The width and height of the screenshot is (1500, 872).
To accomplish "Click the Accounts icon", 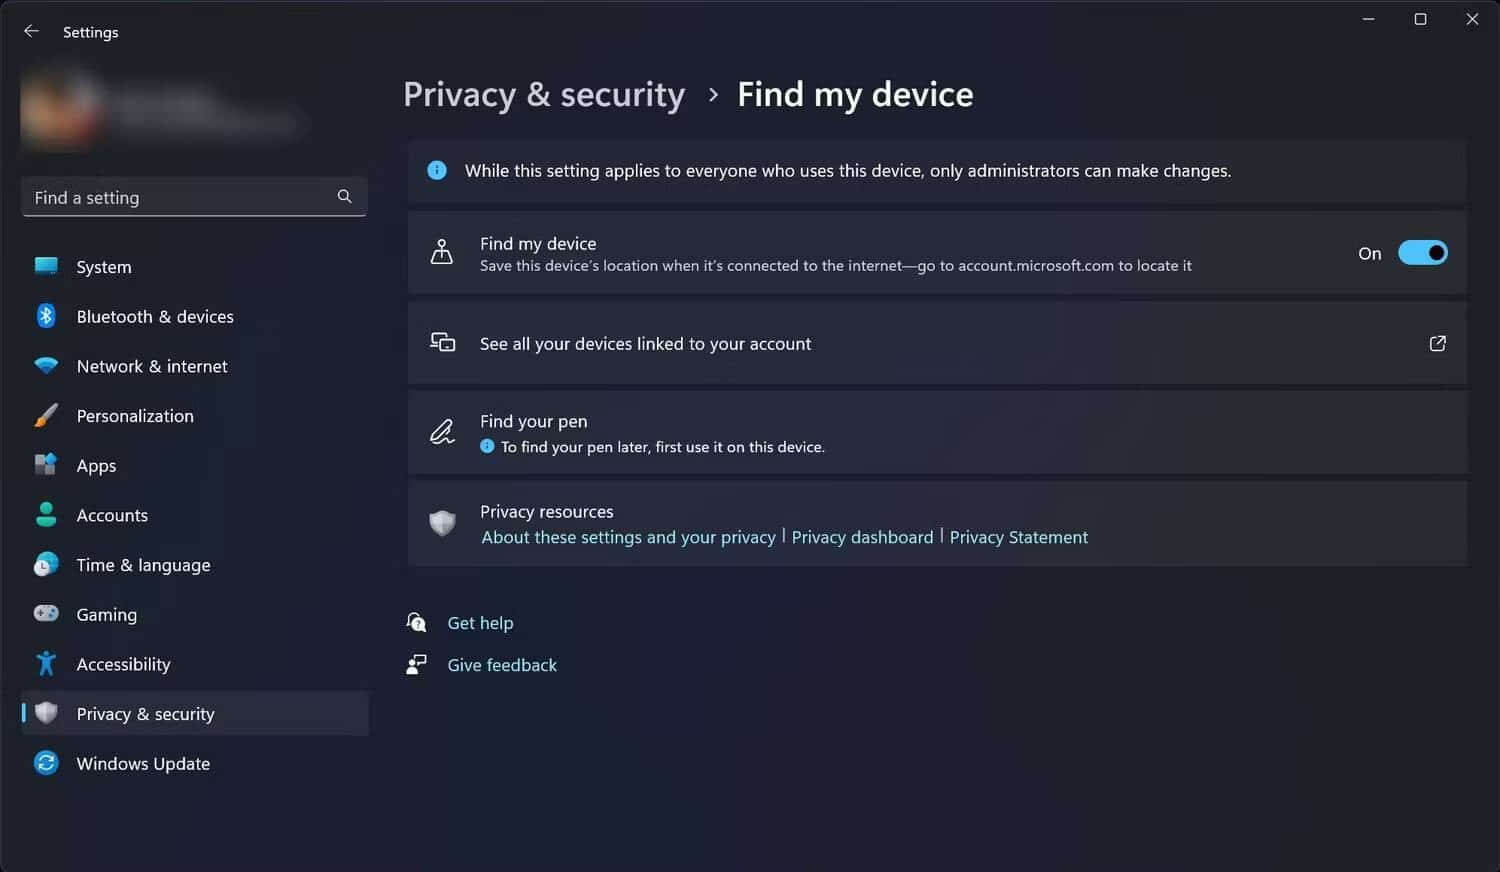I will pos(46,515).
